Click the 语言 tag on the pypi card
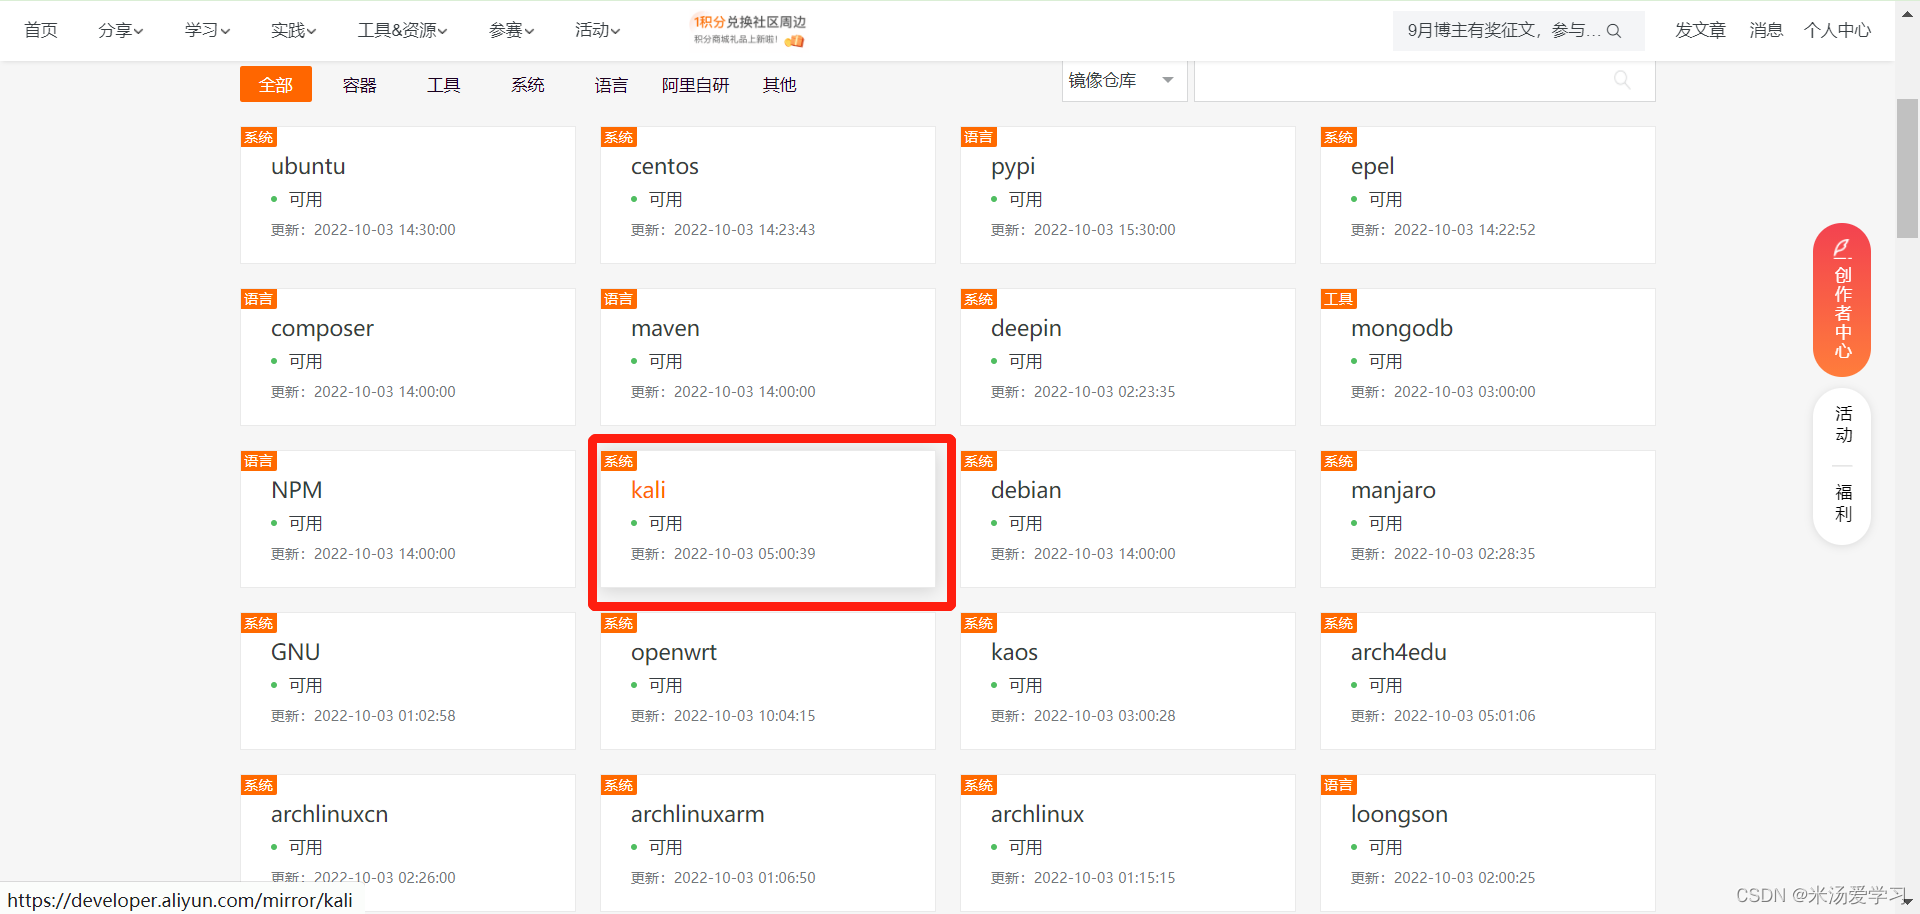This screenshot has width=1920, height=914. [x=979, y=137]
